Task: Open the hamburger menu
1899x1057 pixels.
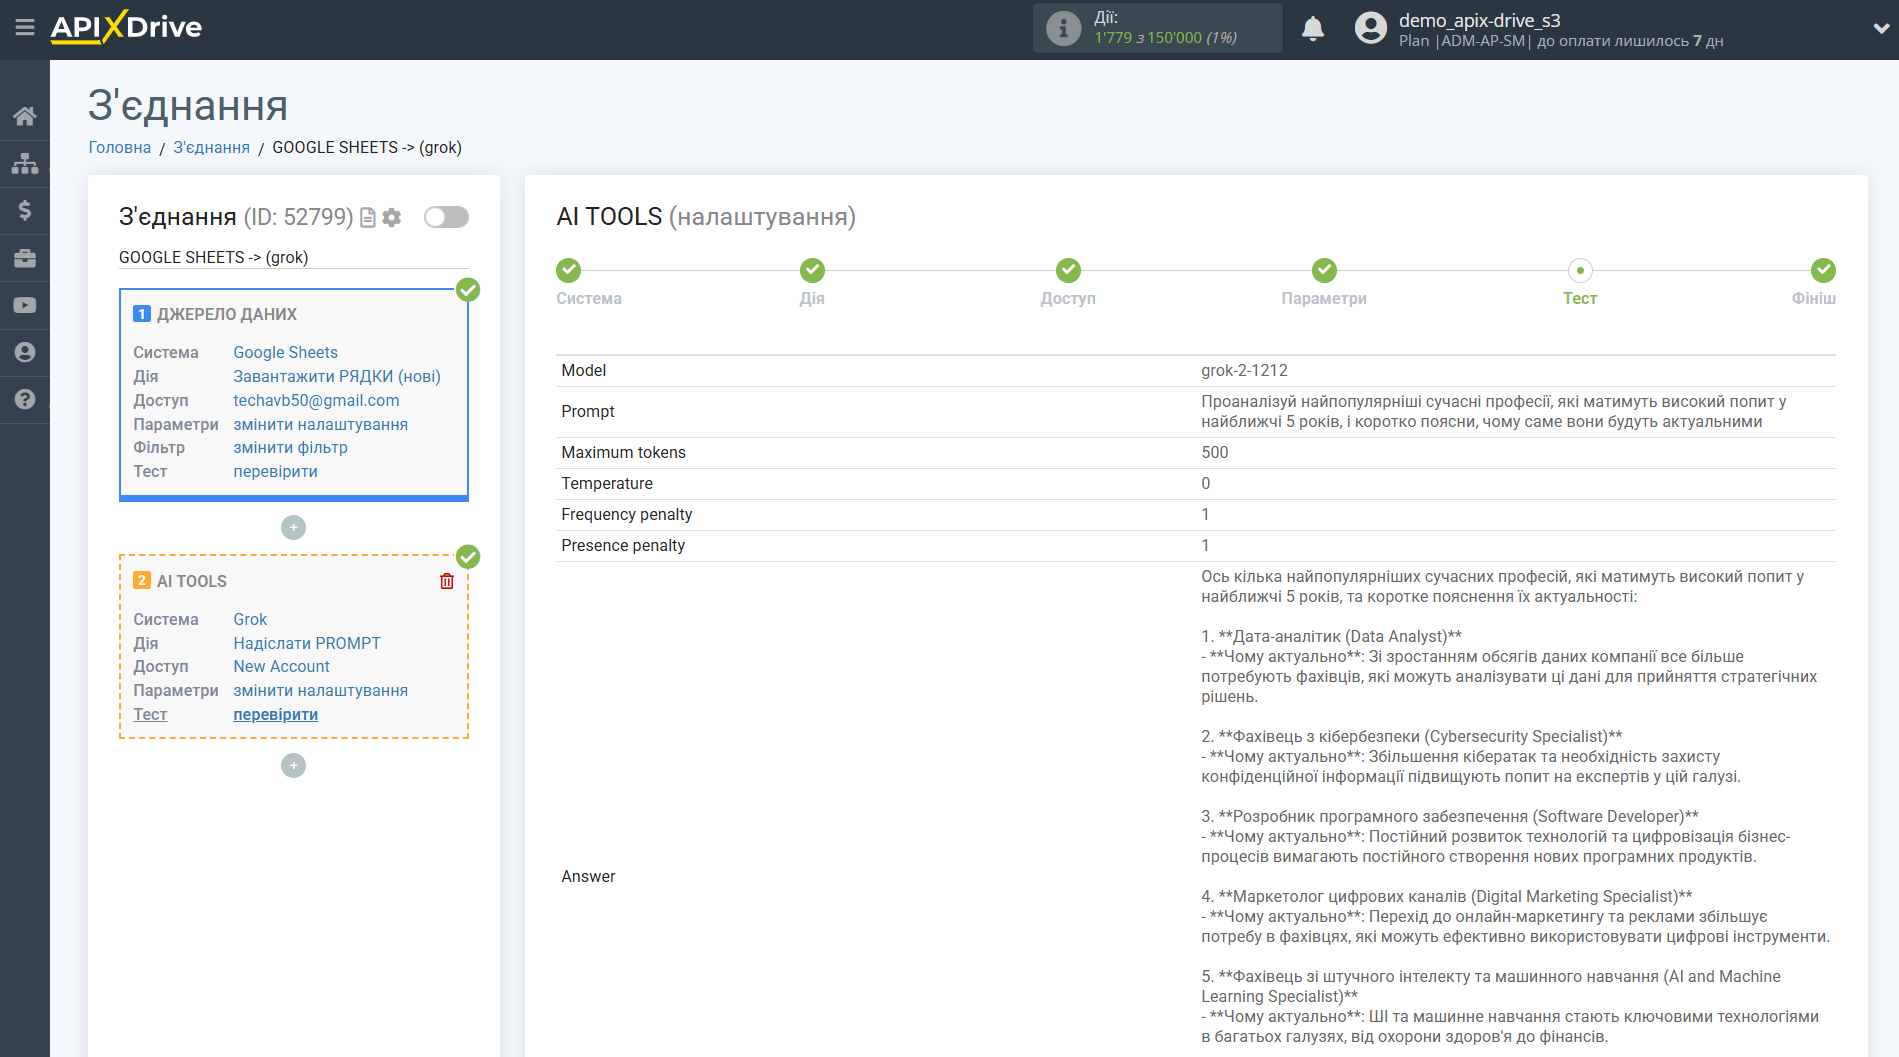Action: point(25,28)
